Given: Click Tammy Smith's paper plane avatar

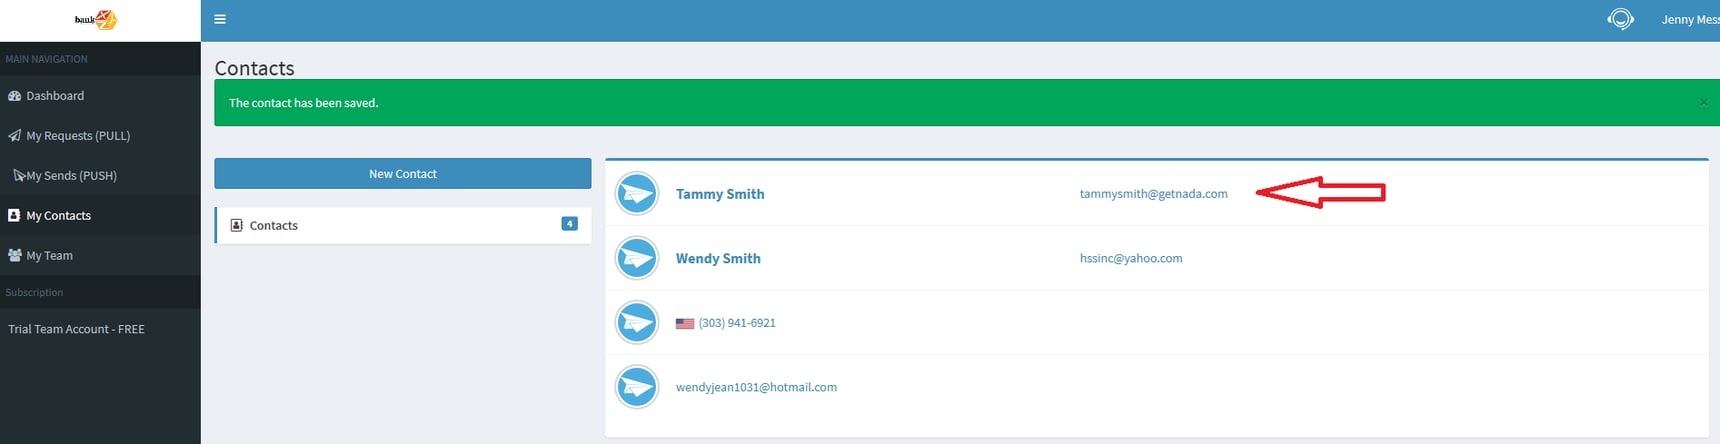Looking at the screenshot, I should coord(636,194).
